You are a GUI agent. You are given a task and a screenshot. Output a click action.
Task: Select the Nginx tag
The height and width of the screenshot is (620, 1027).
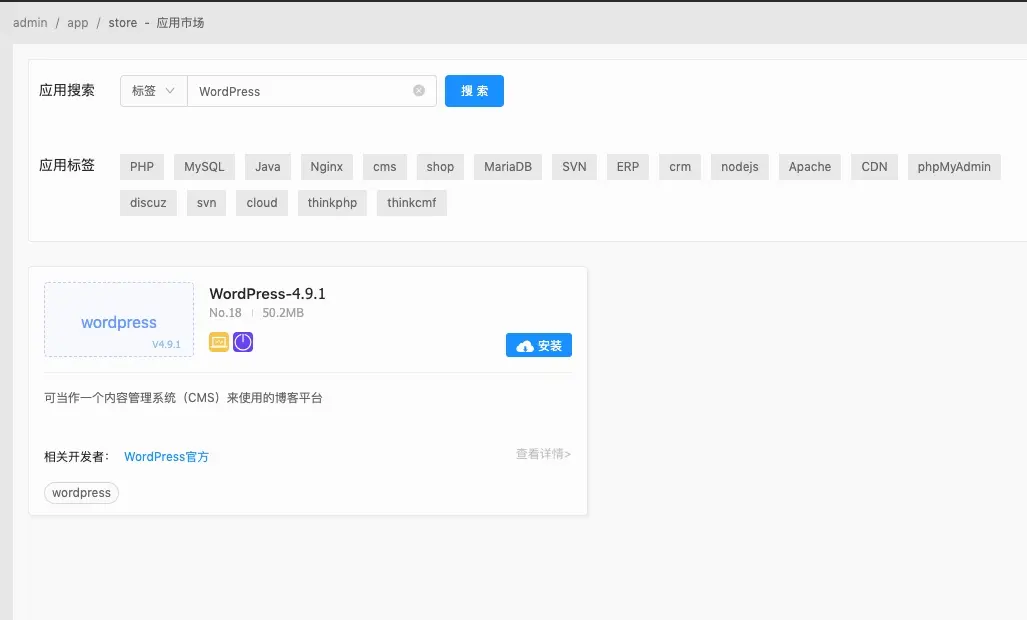point(326,167)
